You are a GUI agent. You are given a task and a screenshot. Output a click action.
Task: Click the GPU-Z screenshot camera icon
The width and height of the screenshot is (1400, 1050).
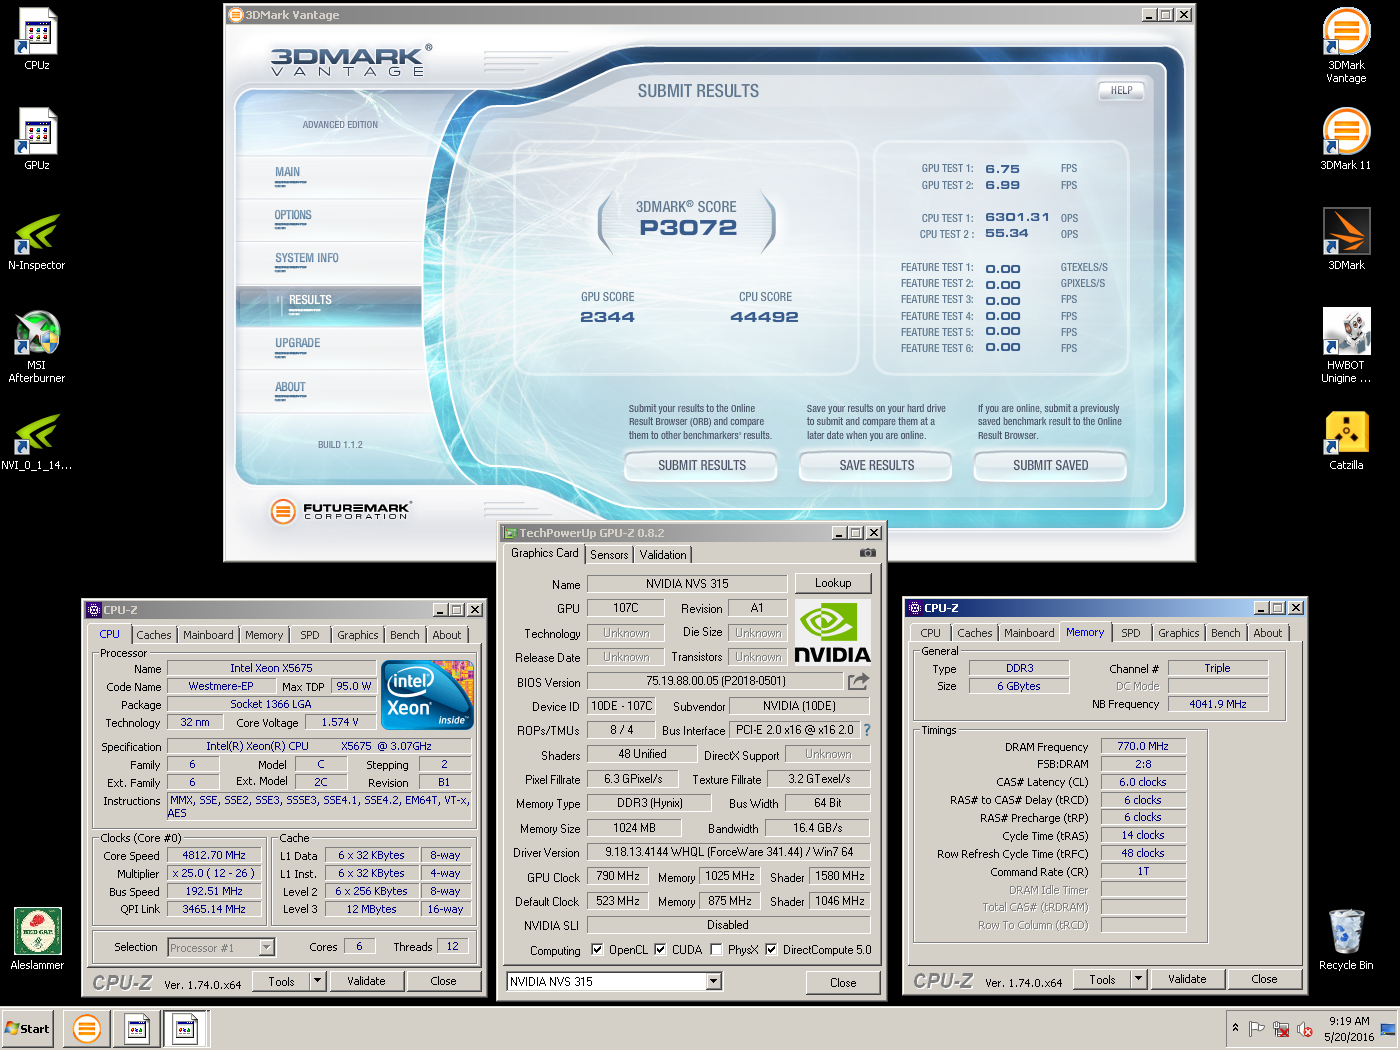(x=867, y=553)
